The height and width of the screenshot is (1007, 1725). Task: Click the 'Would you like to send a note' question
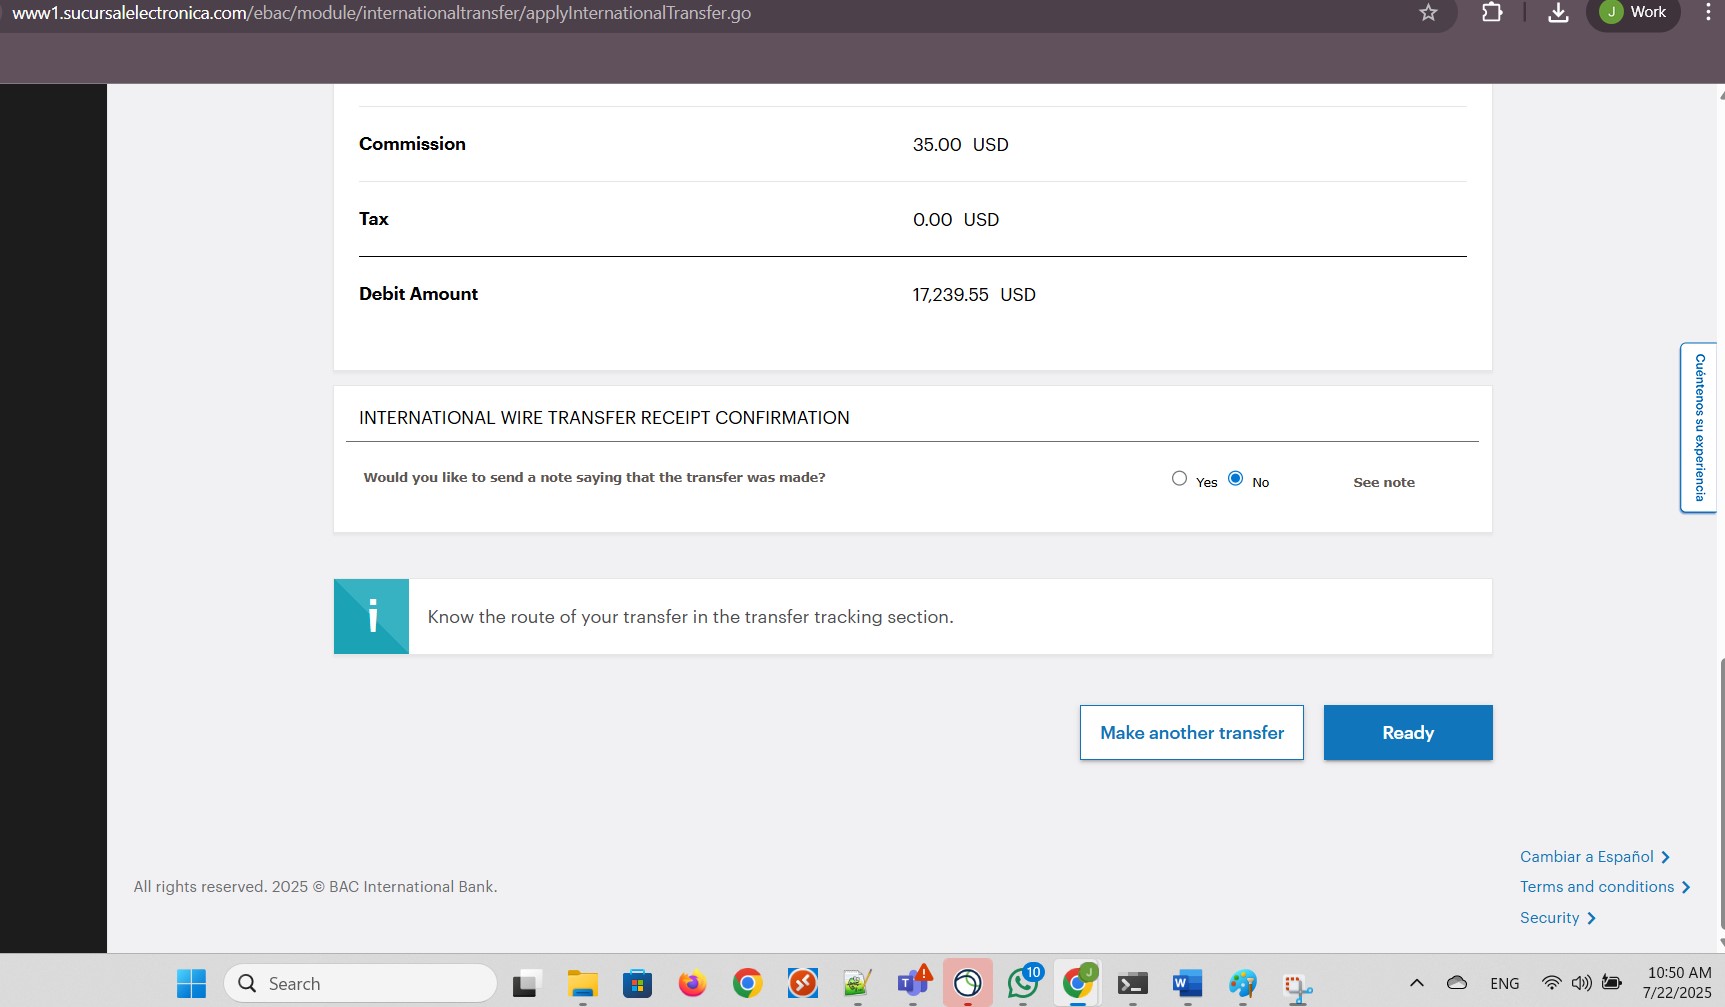coord(594,478)
